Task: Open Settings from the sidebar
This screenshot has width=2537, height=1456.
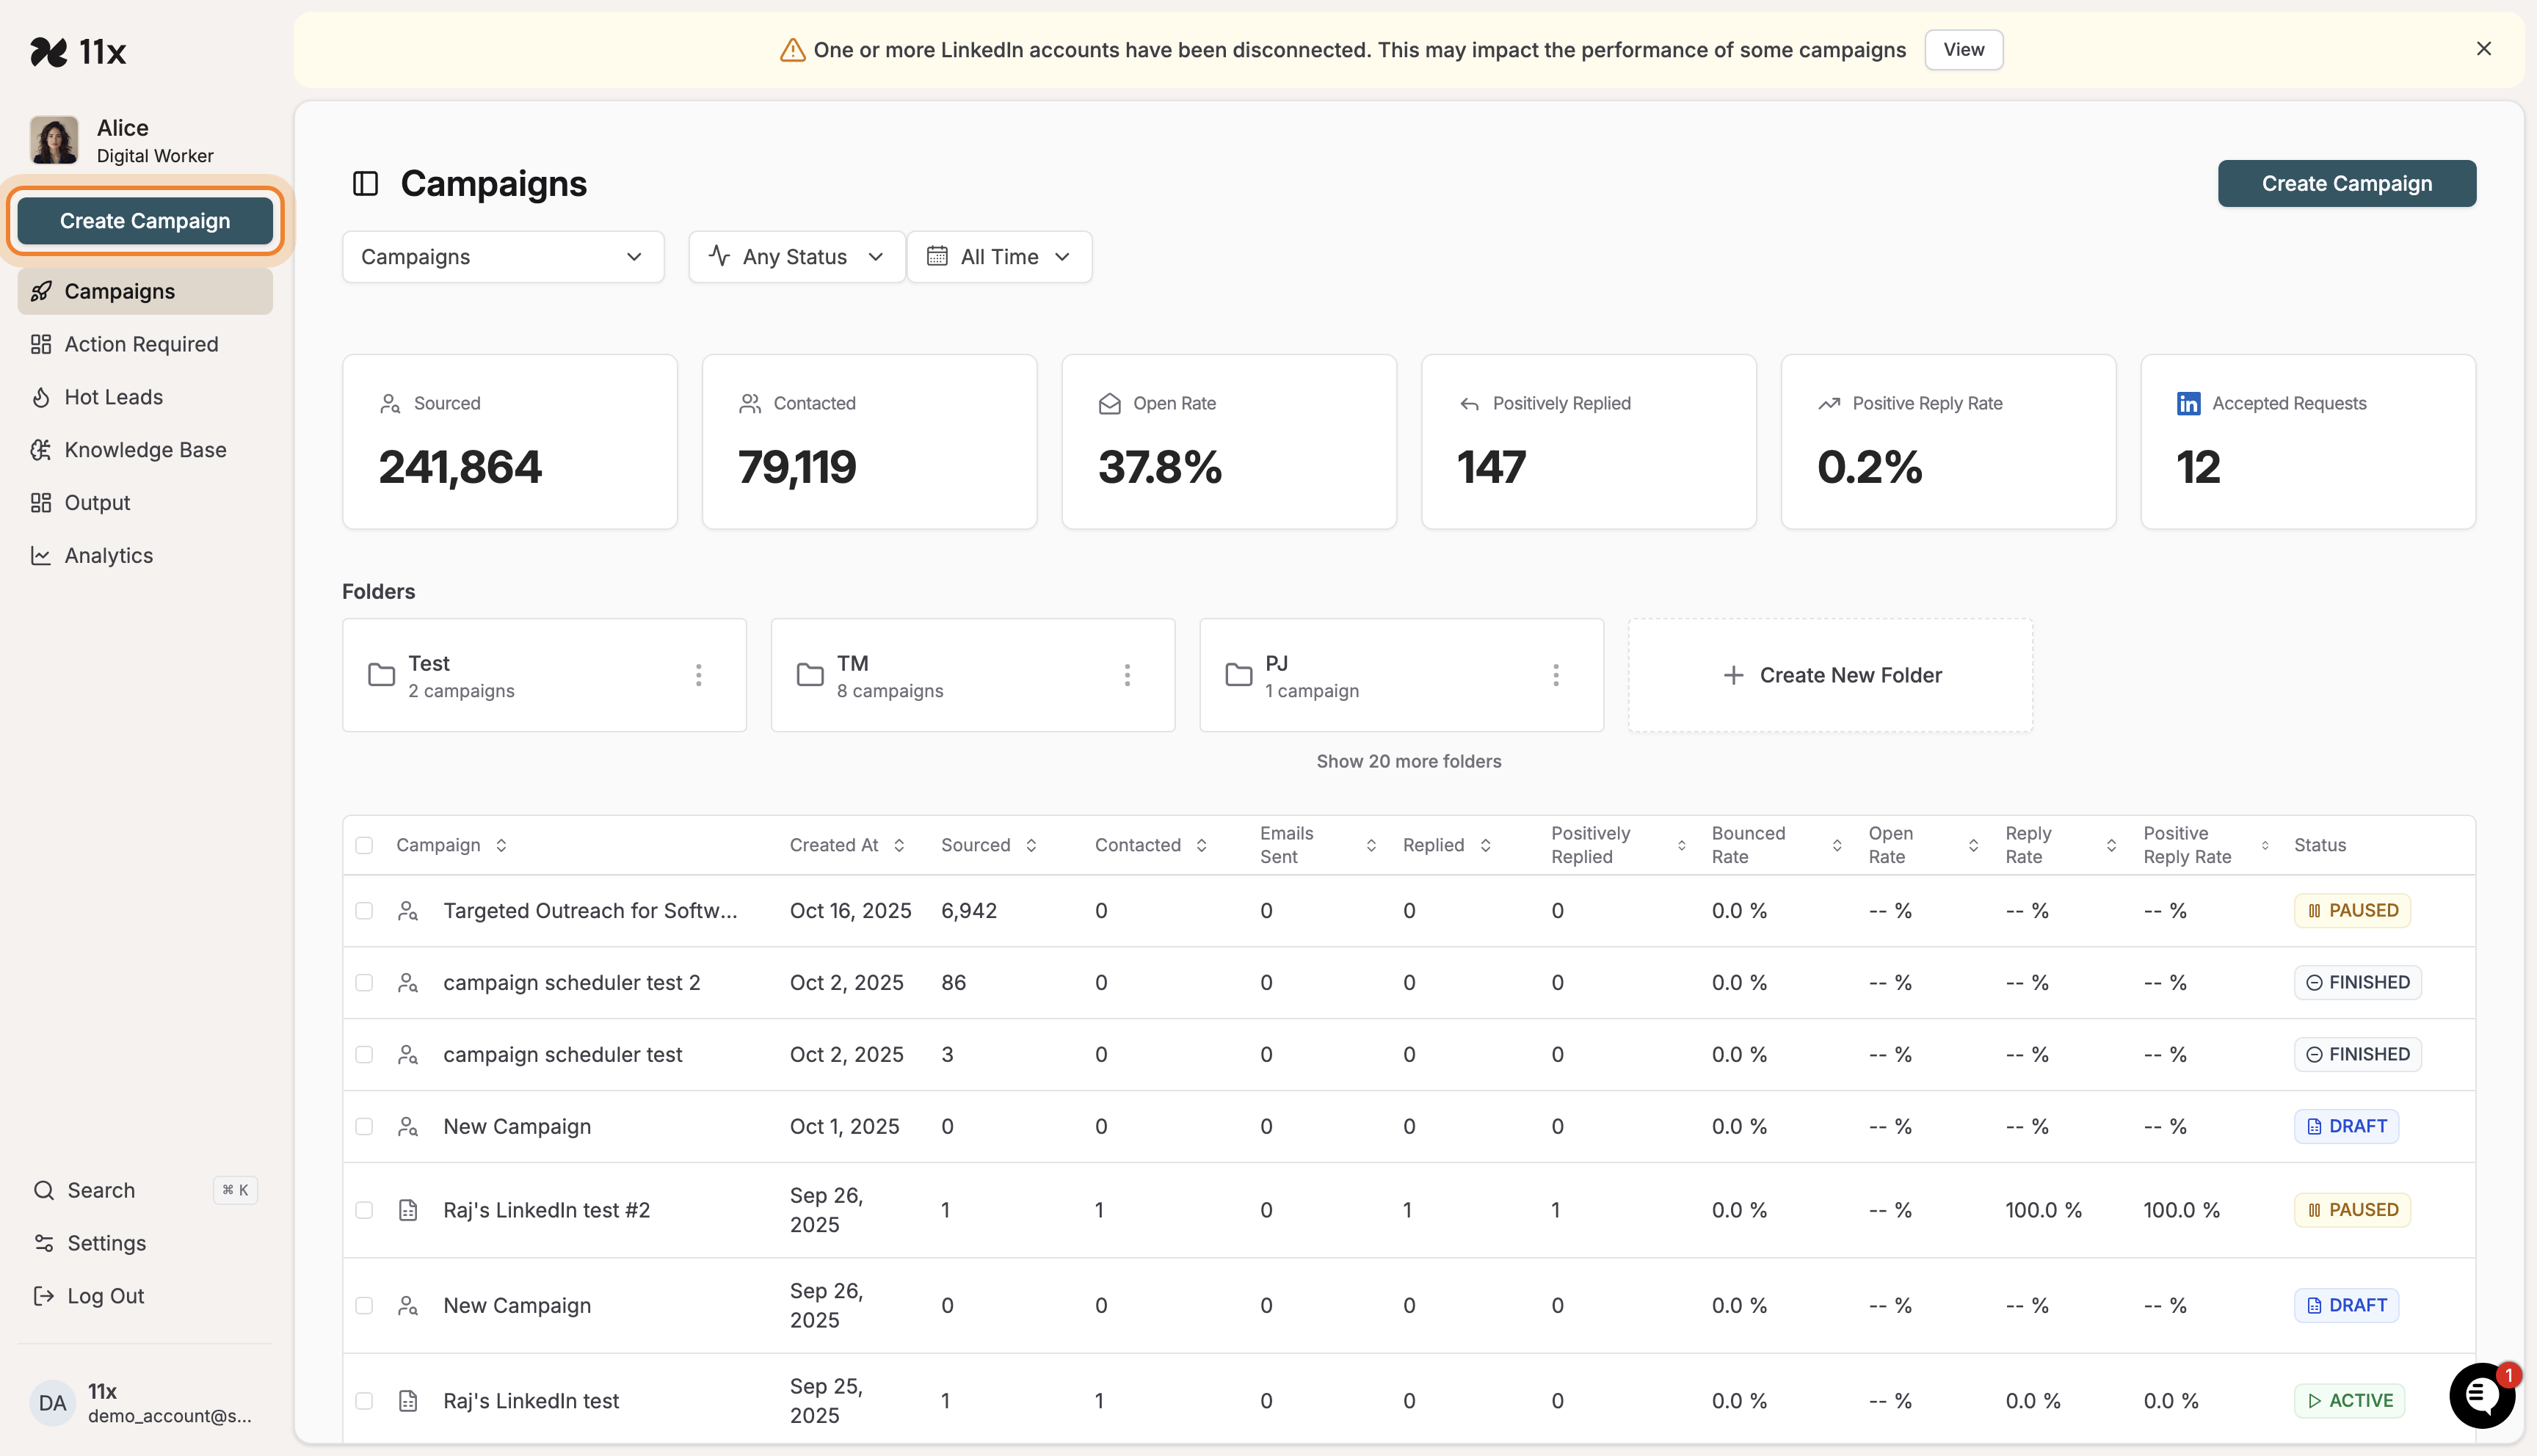Action: pyautogui.click(x=106, y=1243)
